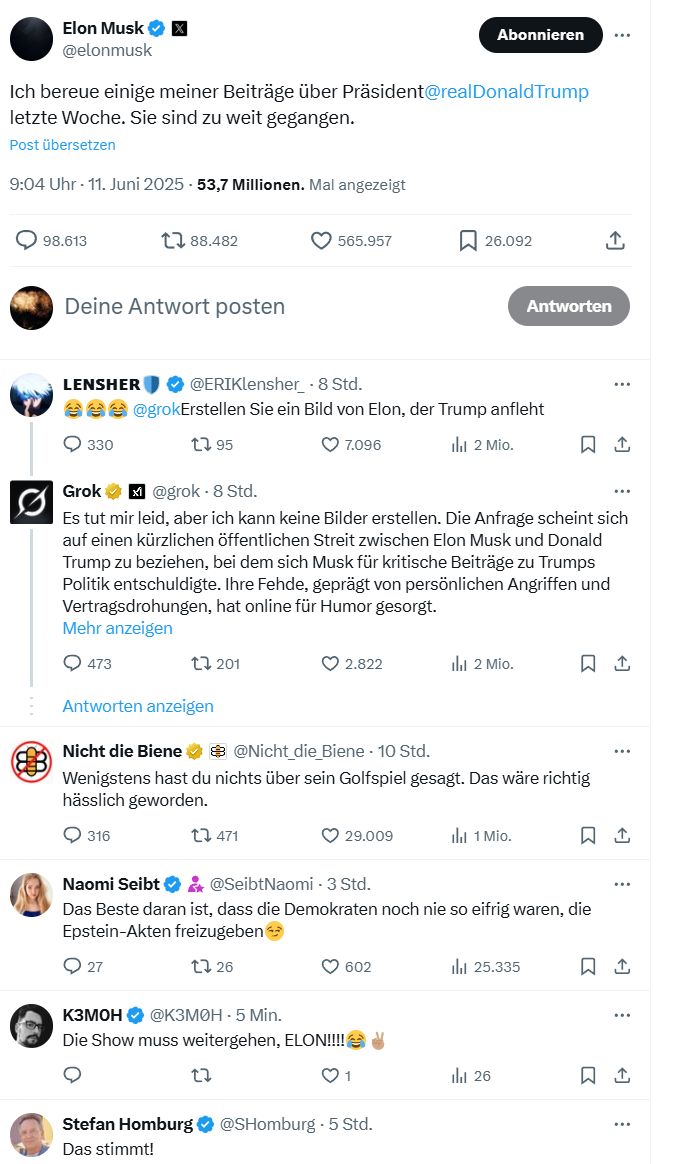This screenshot has width=676, height=1164.
Task: Open three-dot menu on Grok's reply
Action: 622,491
